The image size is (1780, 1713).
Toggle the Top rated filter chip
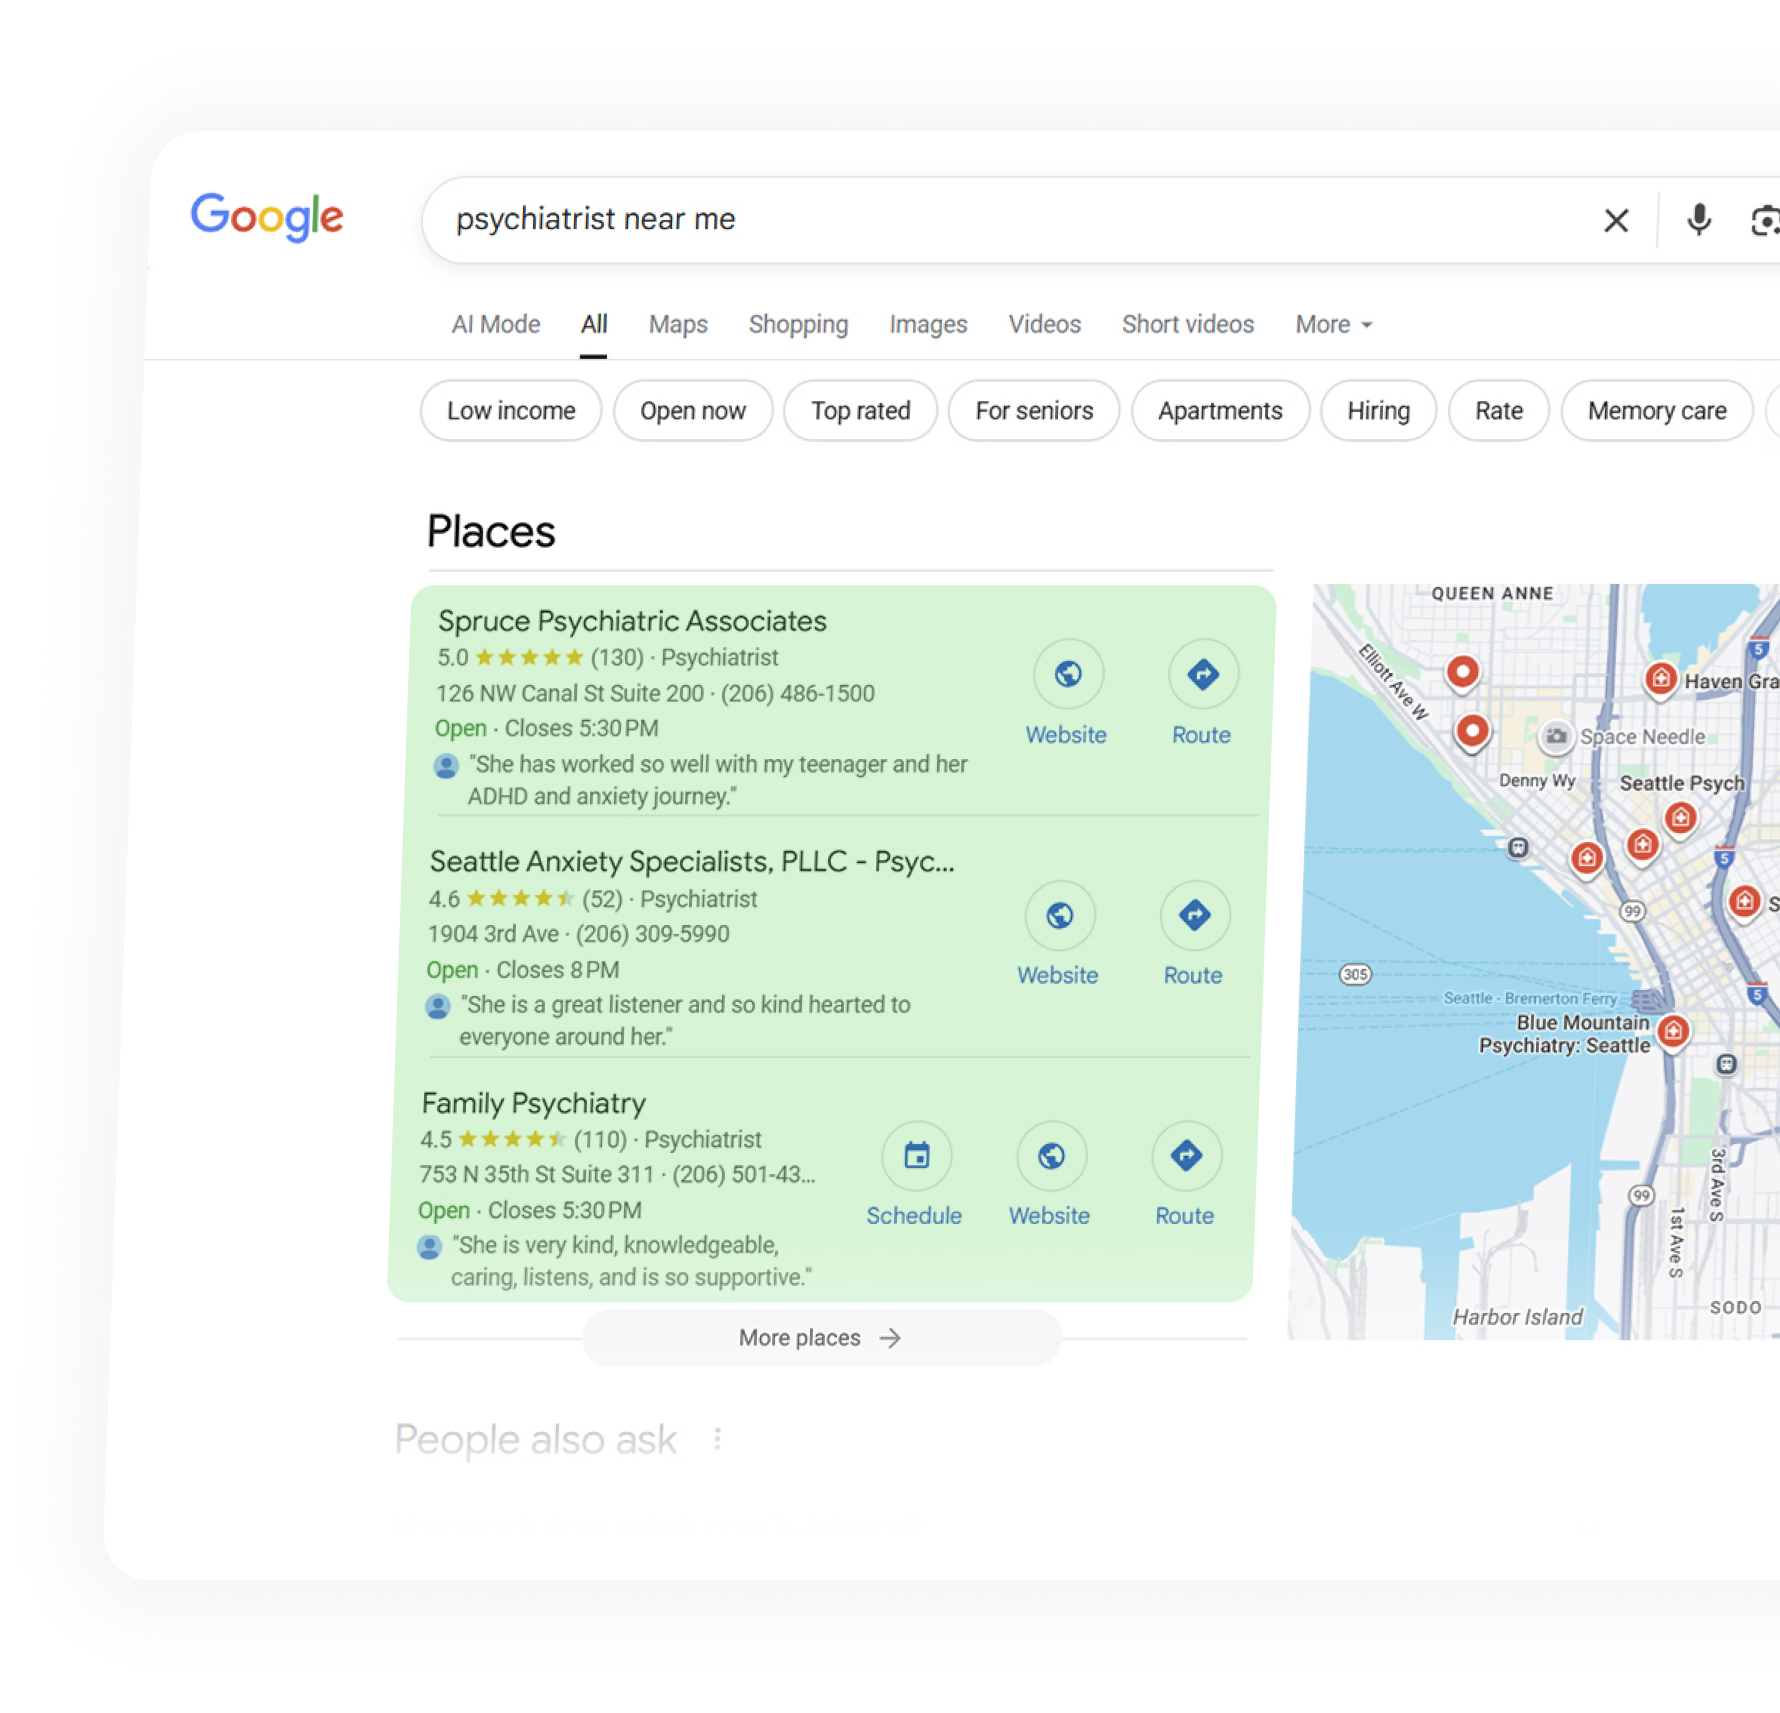[860, 411]
